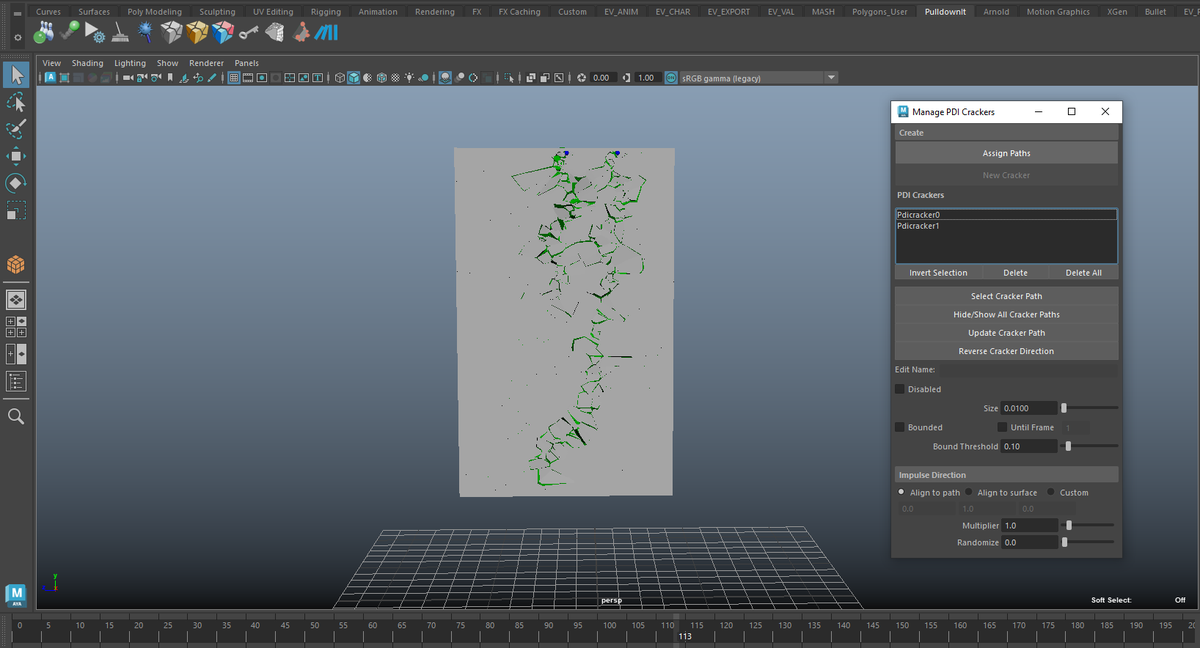This screenshot has width=1200, height=648.
Task: Open the sRGB gamma color space dropdown
Action: (x=830, y=76)
